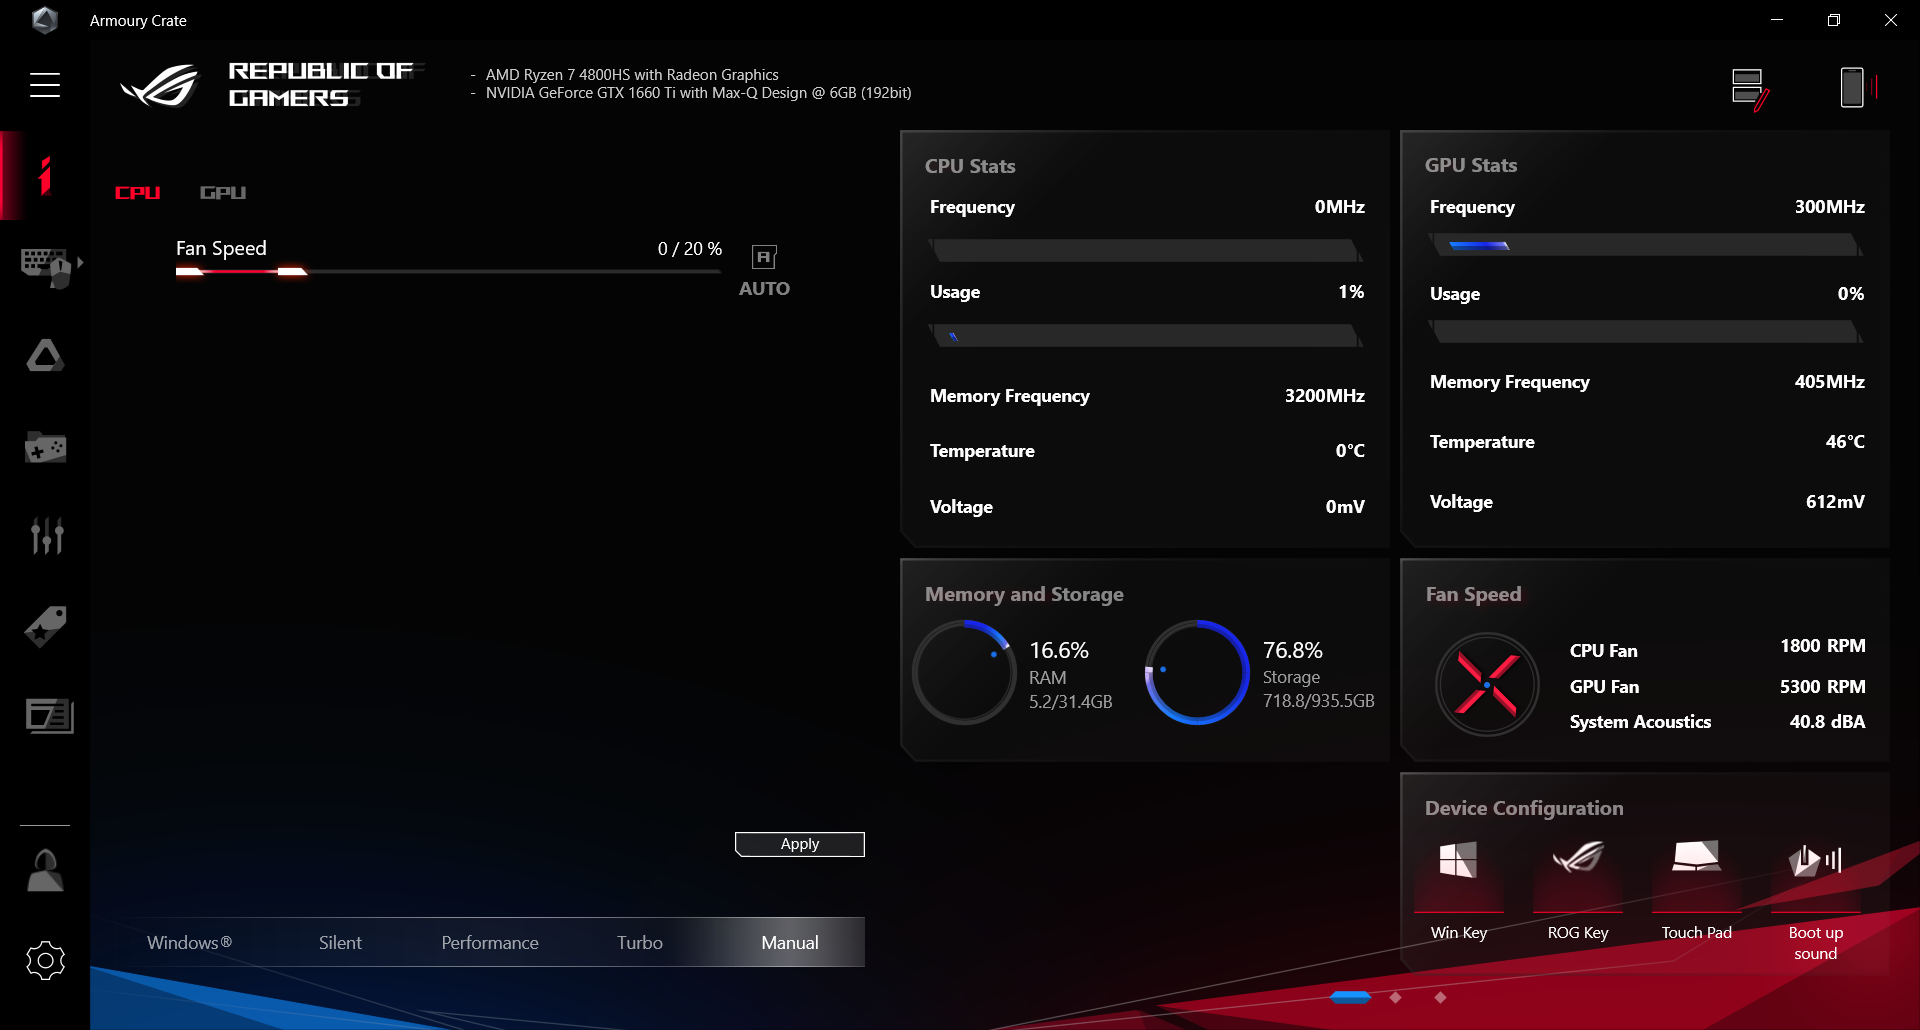This screenshot has height=1030, width=1920.
Task: Click the fan graphic in Fan Speed panel
Action: tap(1487, 685)
